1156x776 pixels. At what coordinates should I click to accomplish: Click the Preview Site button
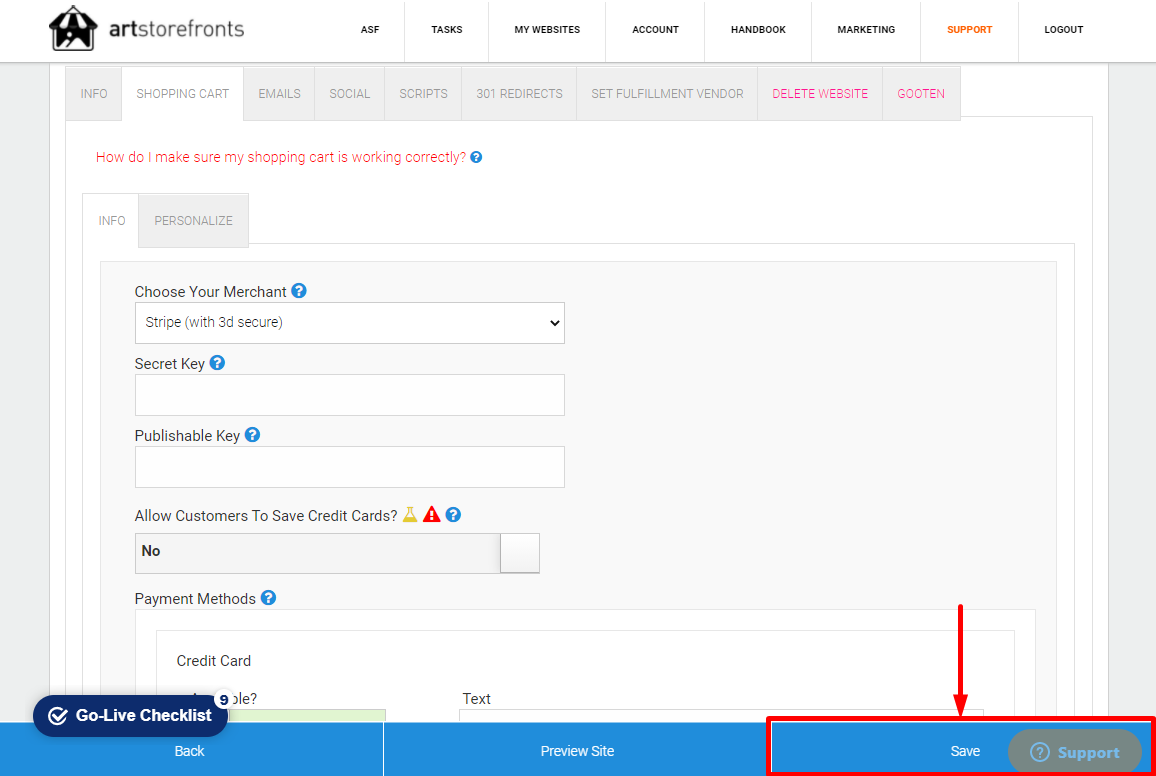(x=577, y=750)
